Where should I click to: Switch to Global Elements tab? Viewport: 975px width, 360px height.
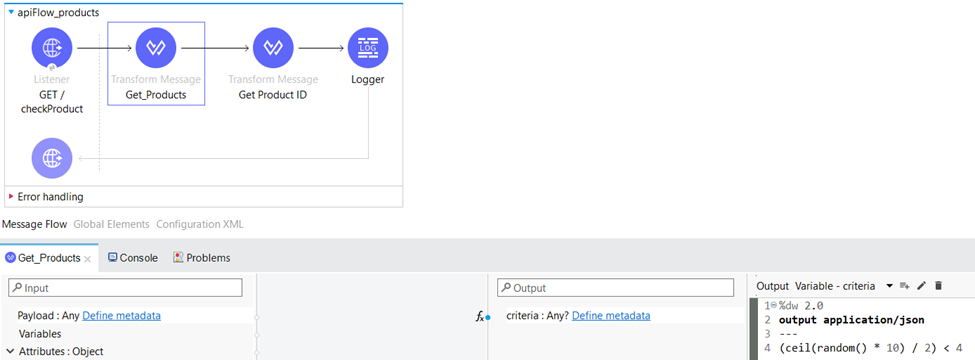click(x=111, y=224)
